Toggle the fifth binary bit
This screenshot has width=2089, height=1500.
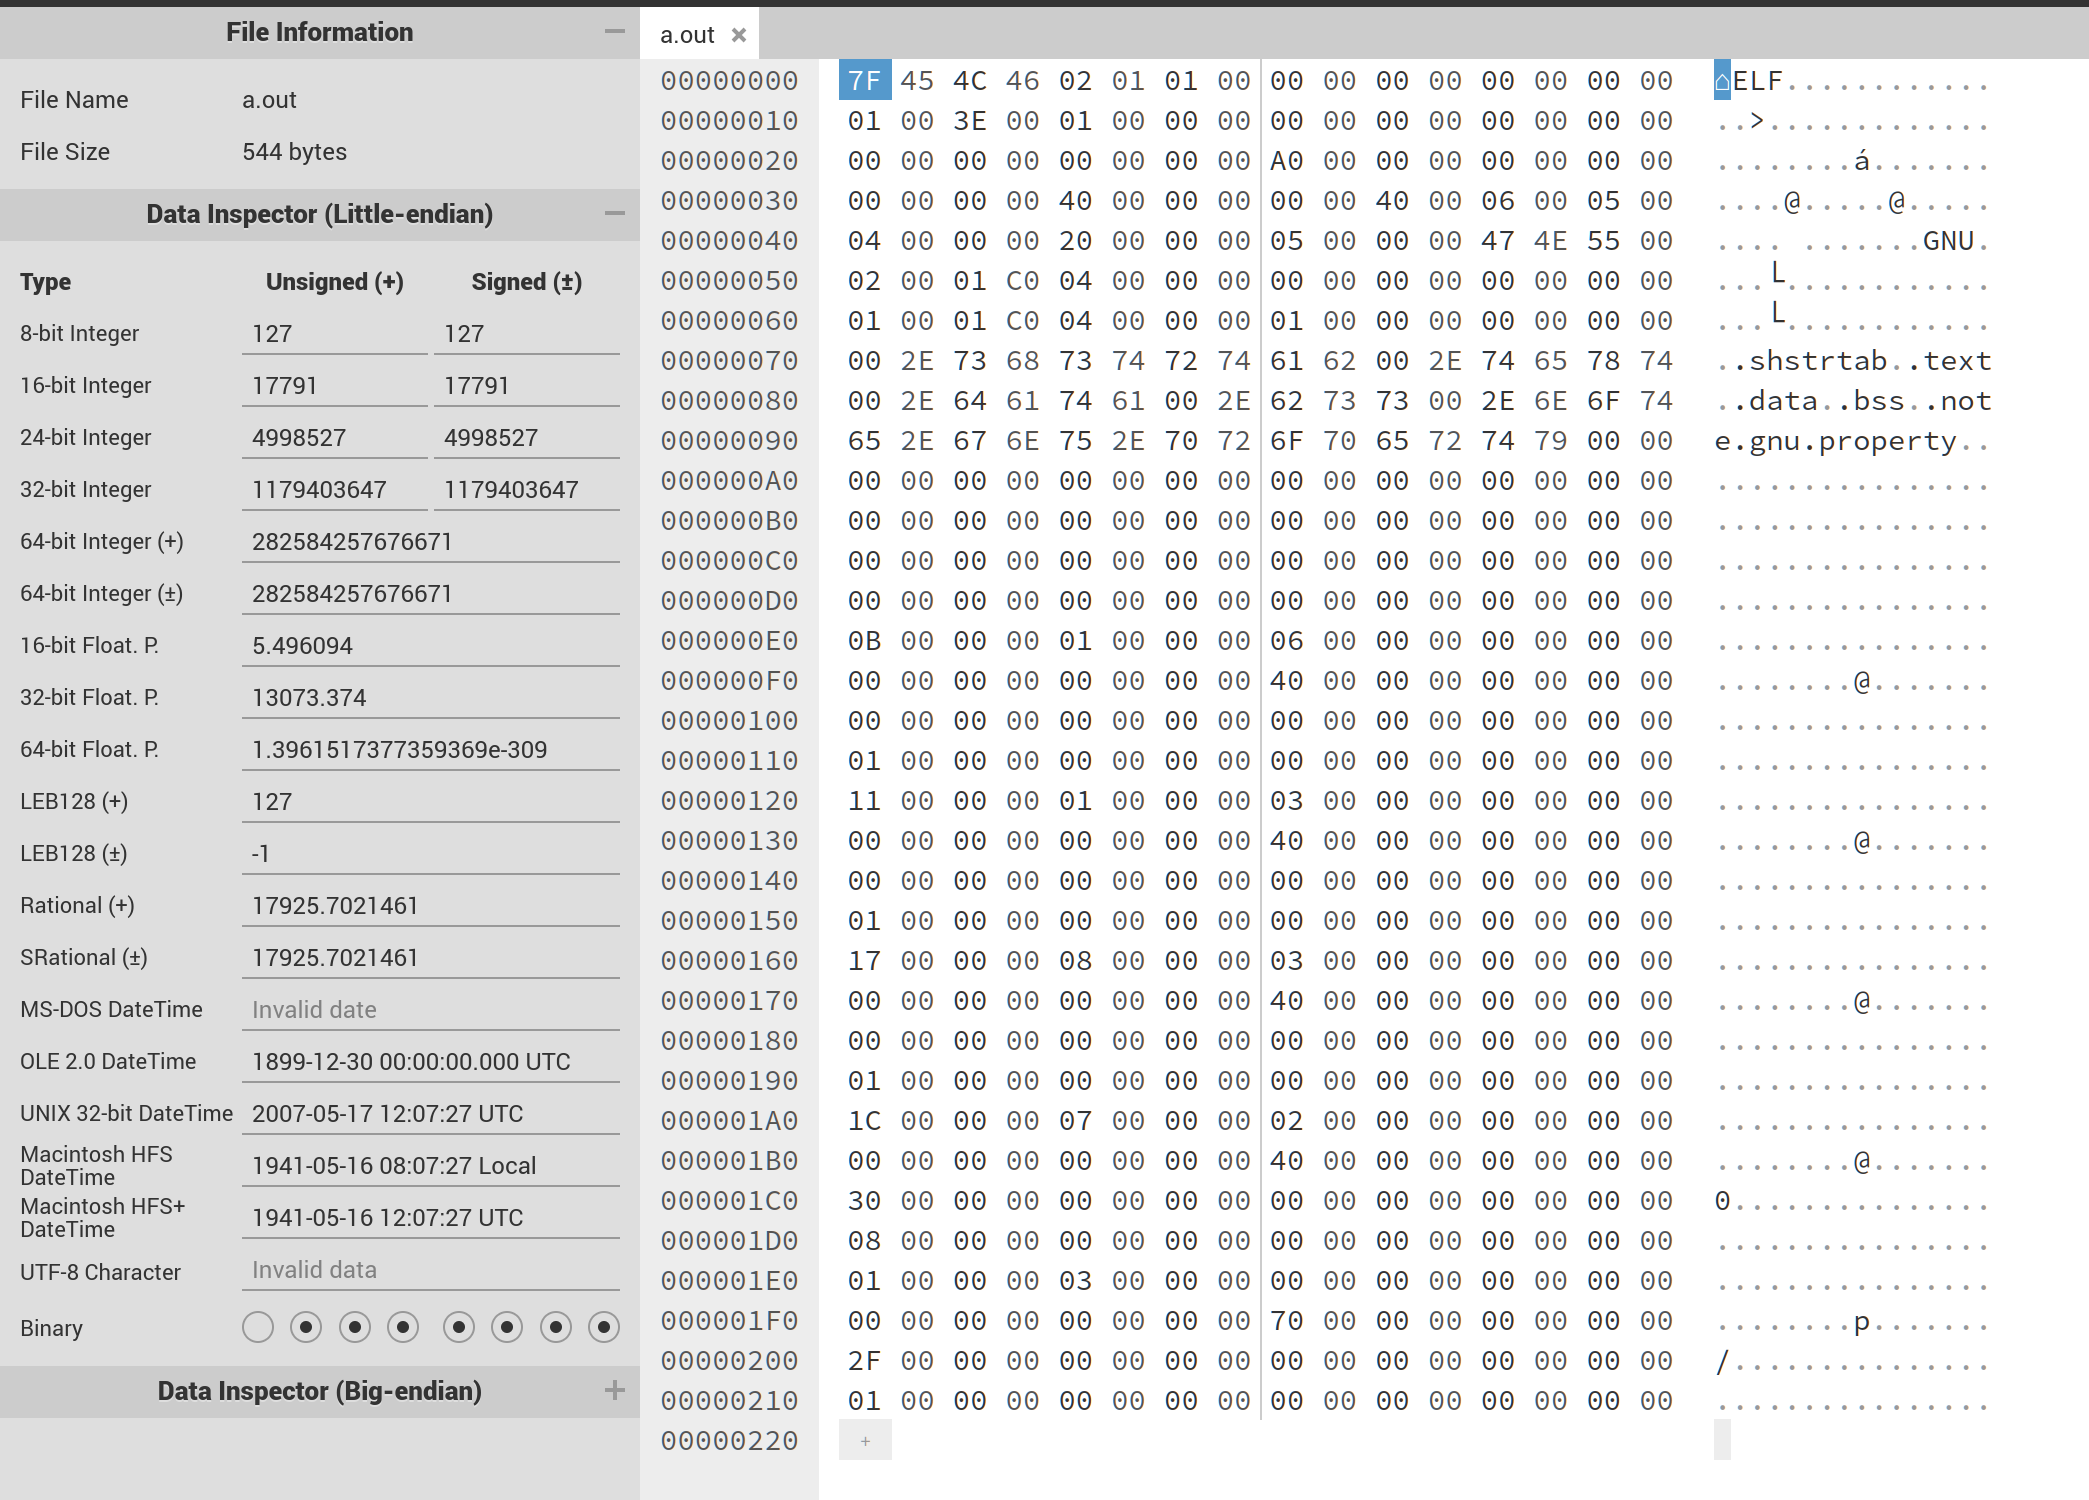(459, 1327)
